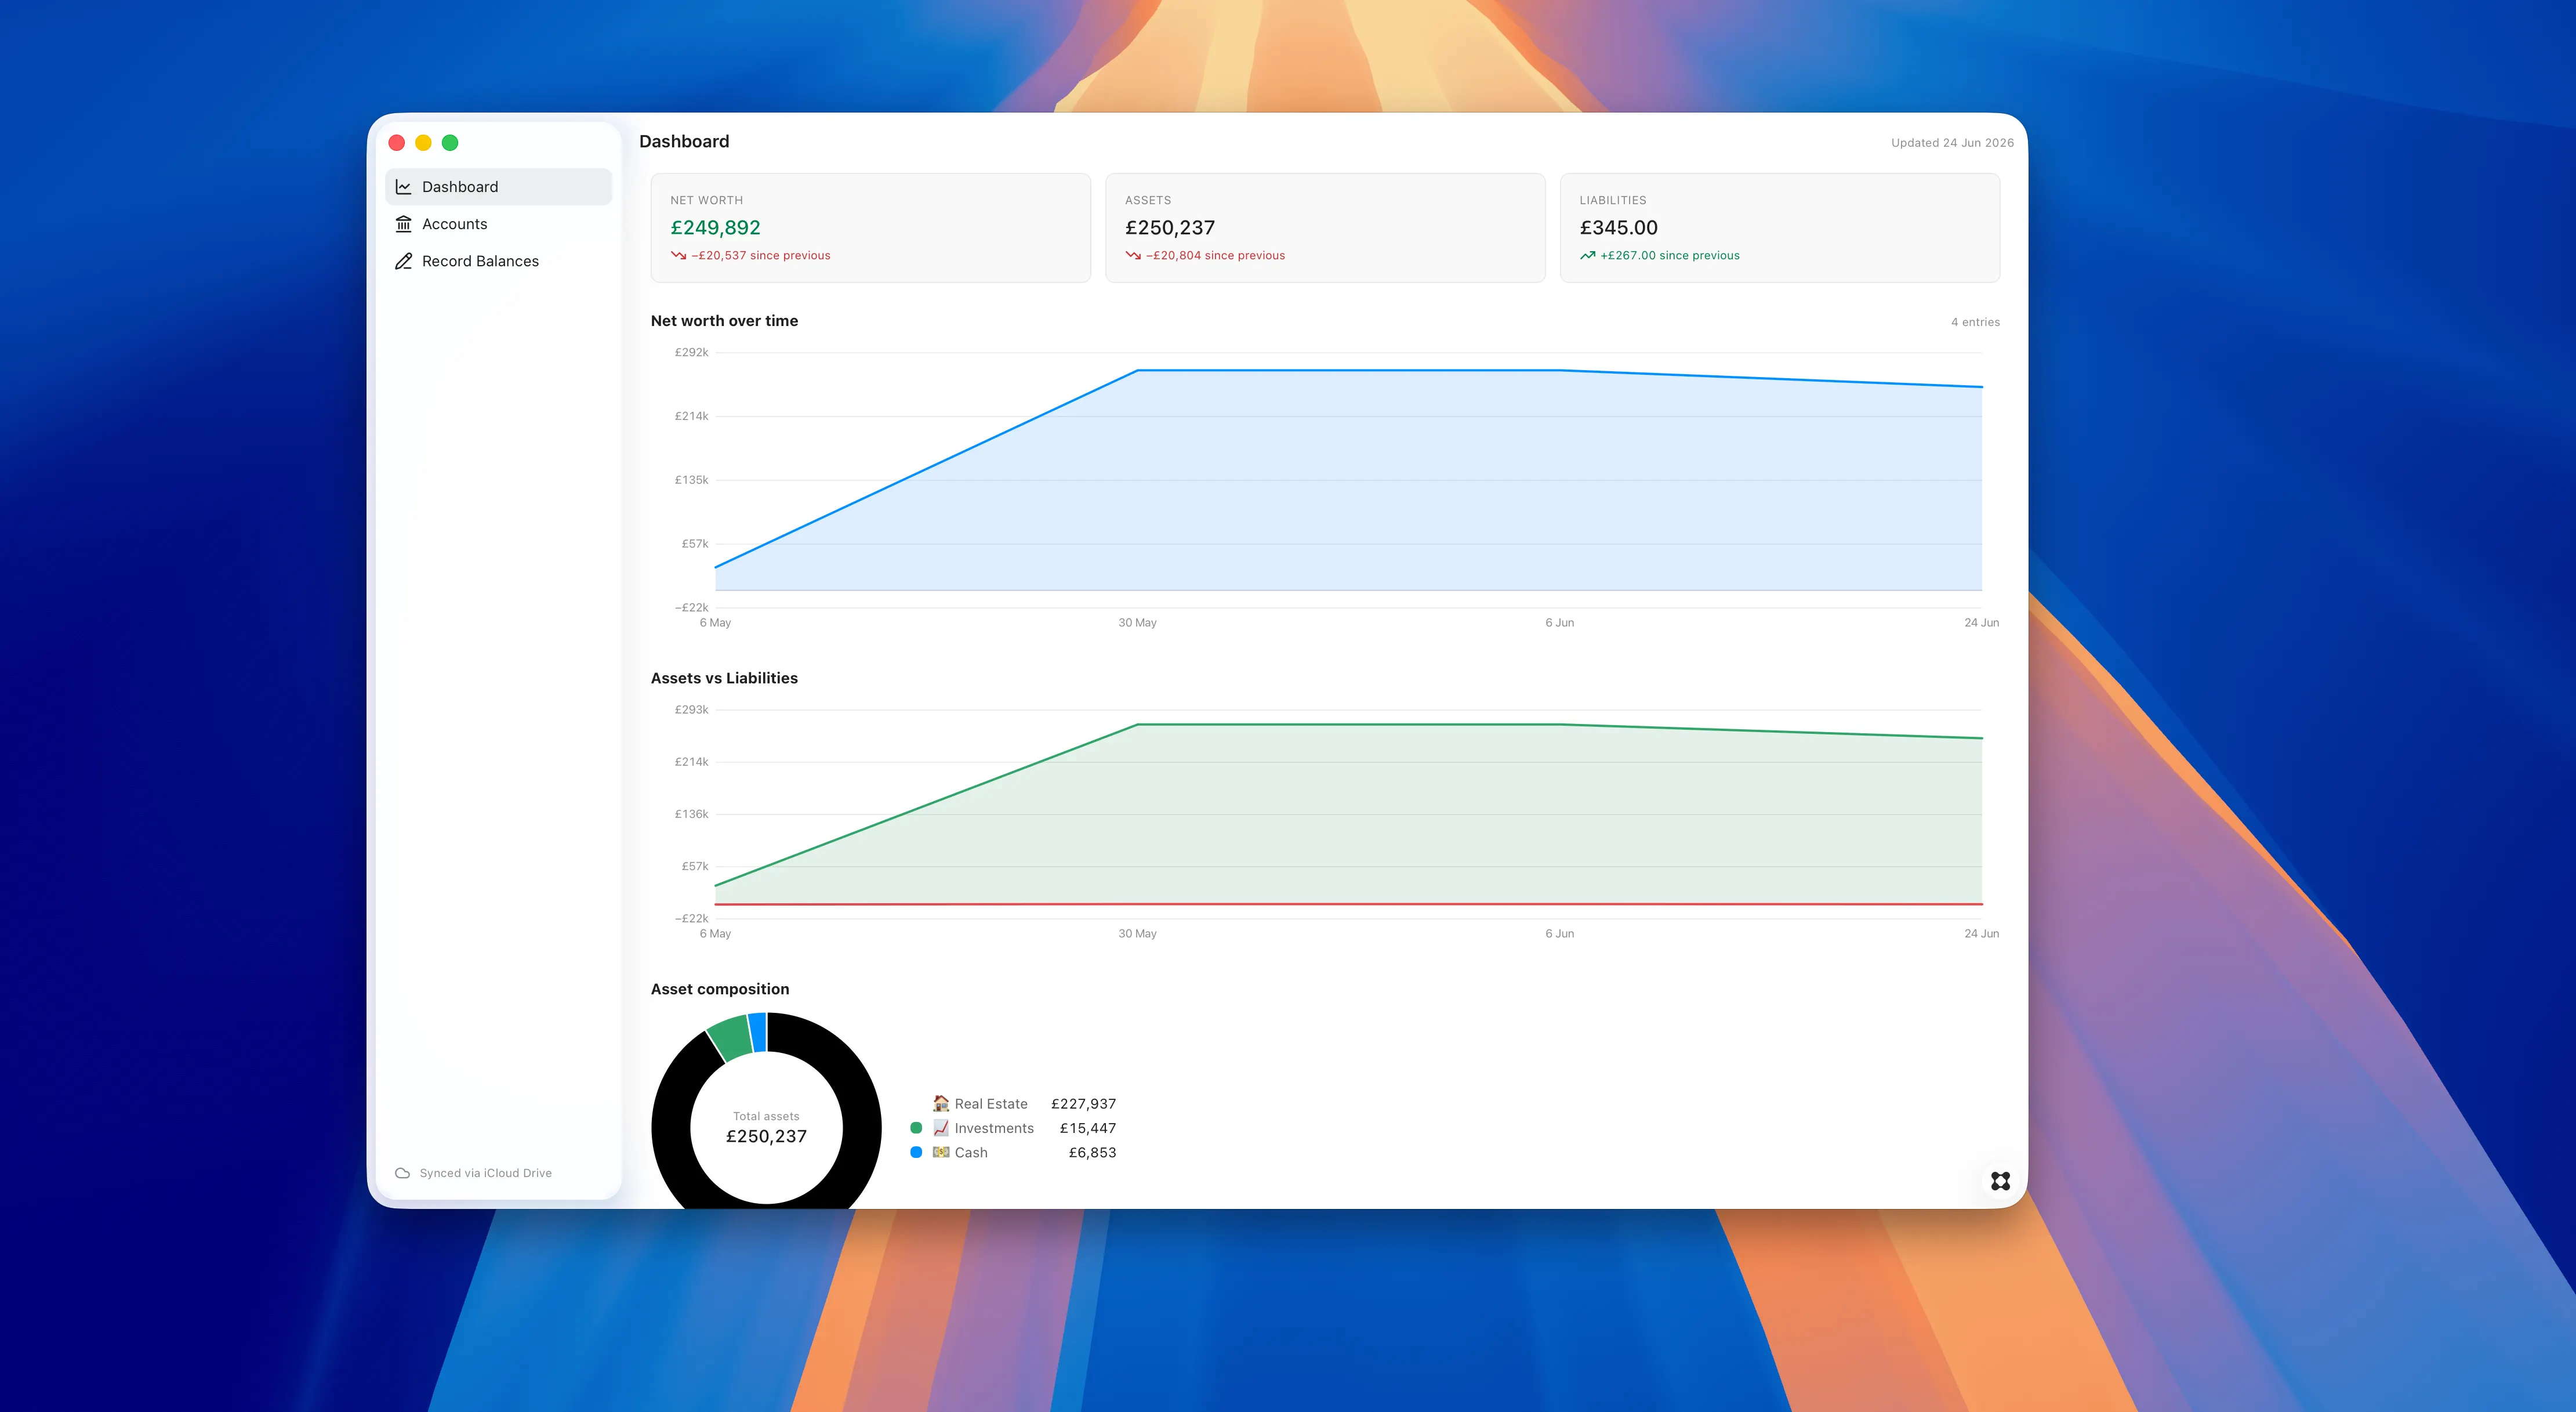Screen dimensions: 2576x1412
Task: Click the £293k axis label on assets chart
Action: [691, 709]
